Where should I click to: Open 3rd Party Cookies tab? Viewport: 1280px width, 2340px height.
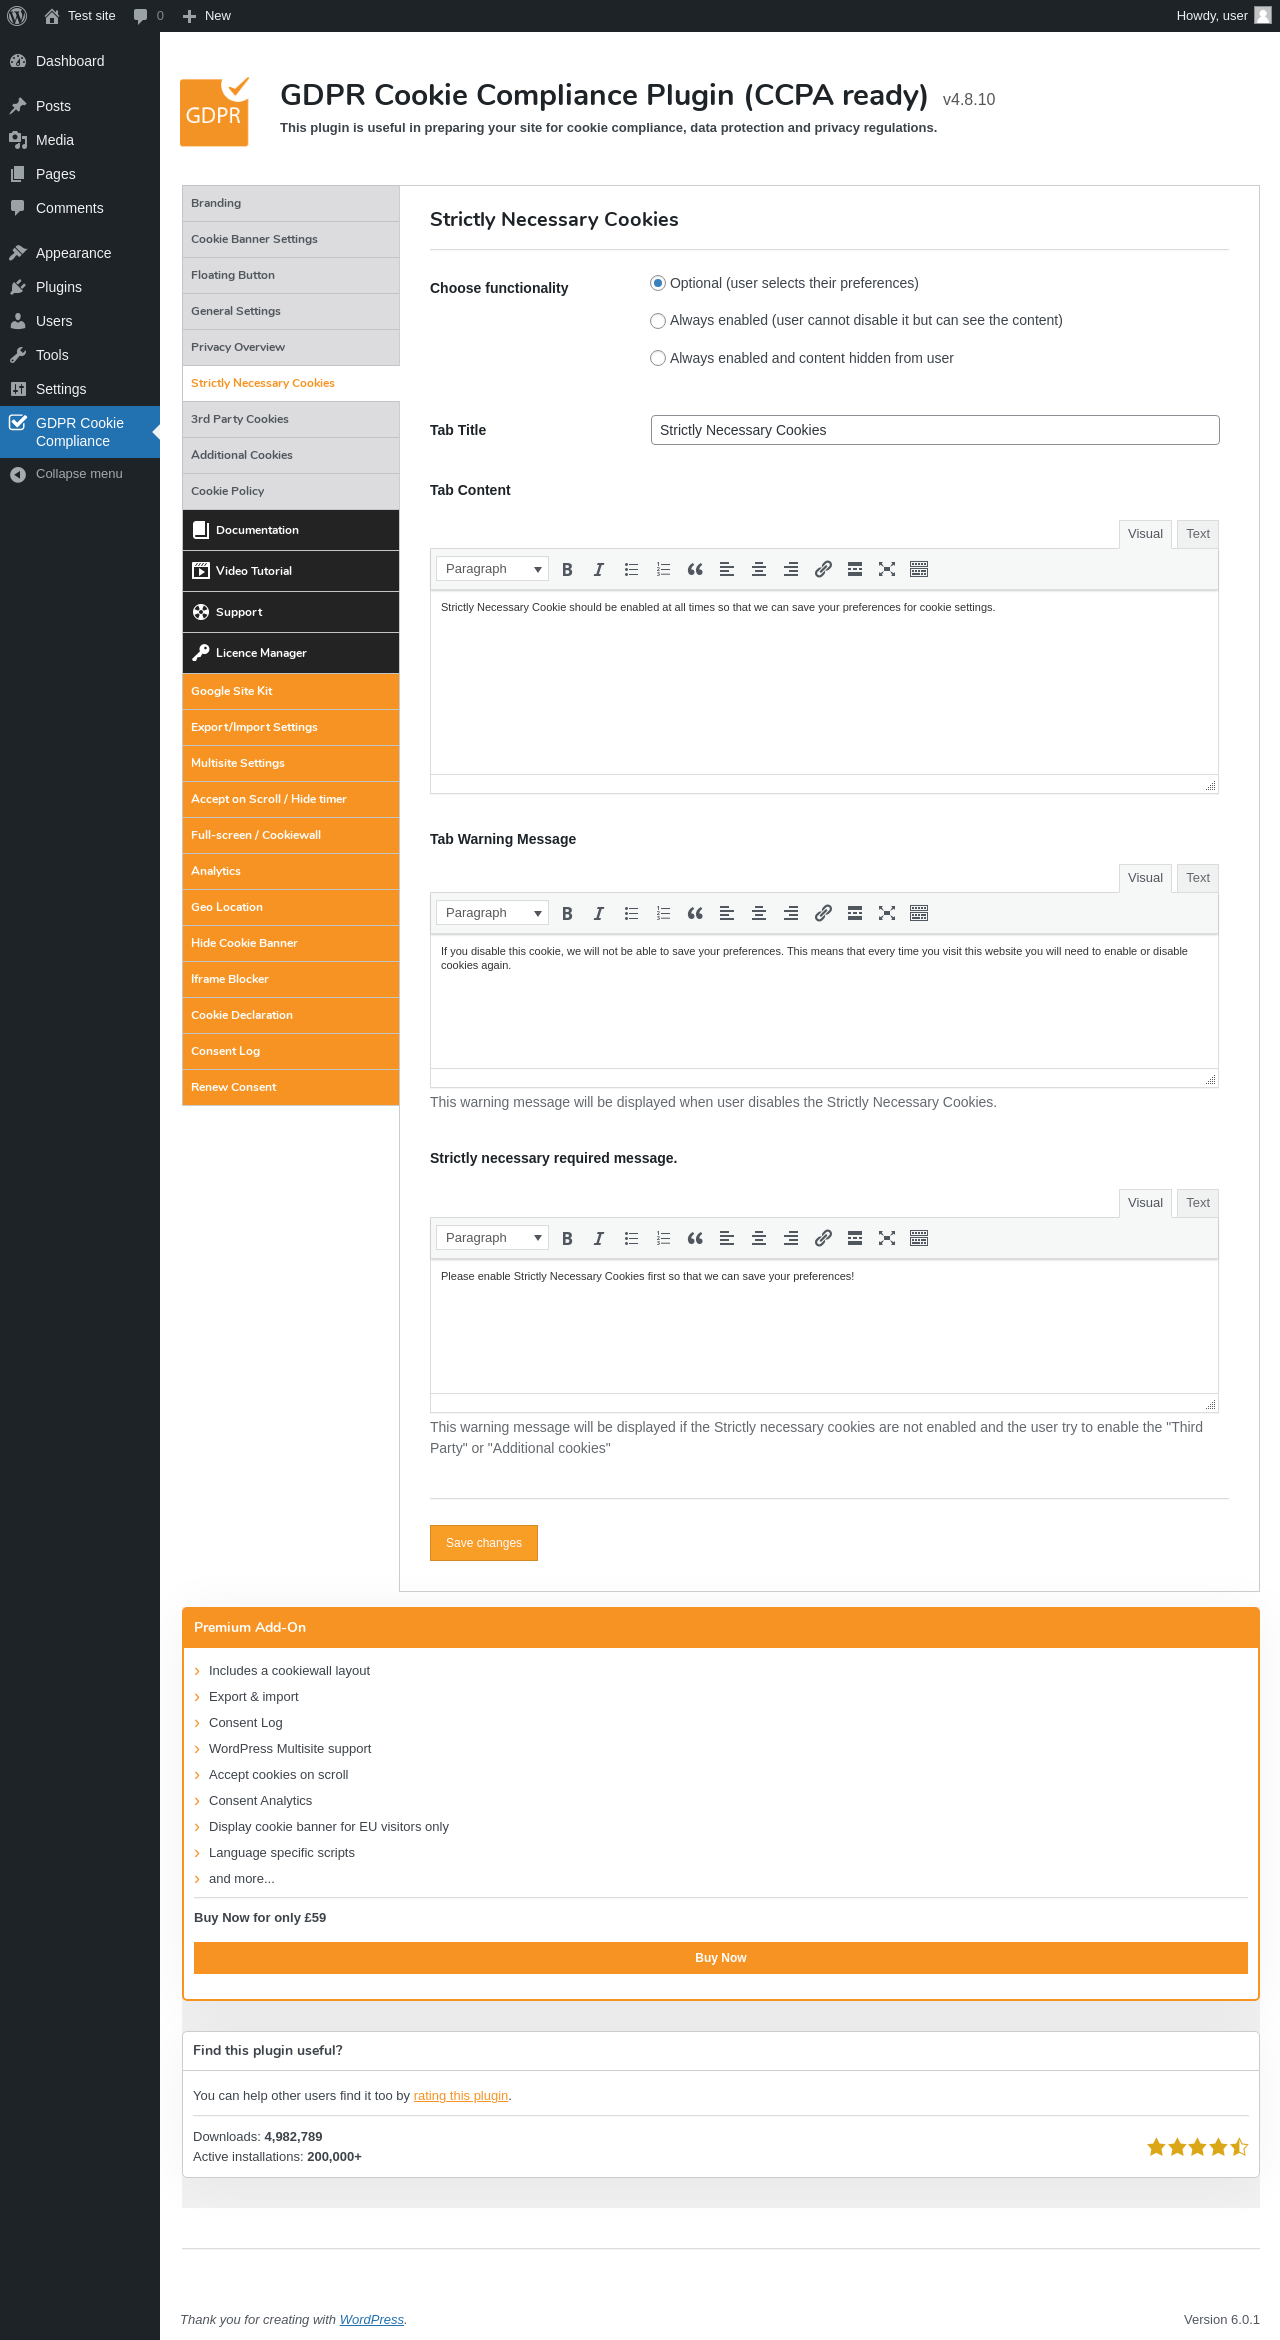pyautogui.click(x=291, y=419)
